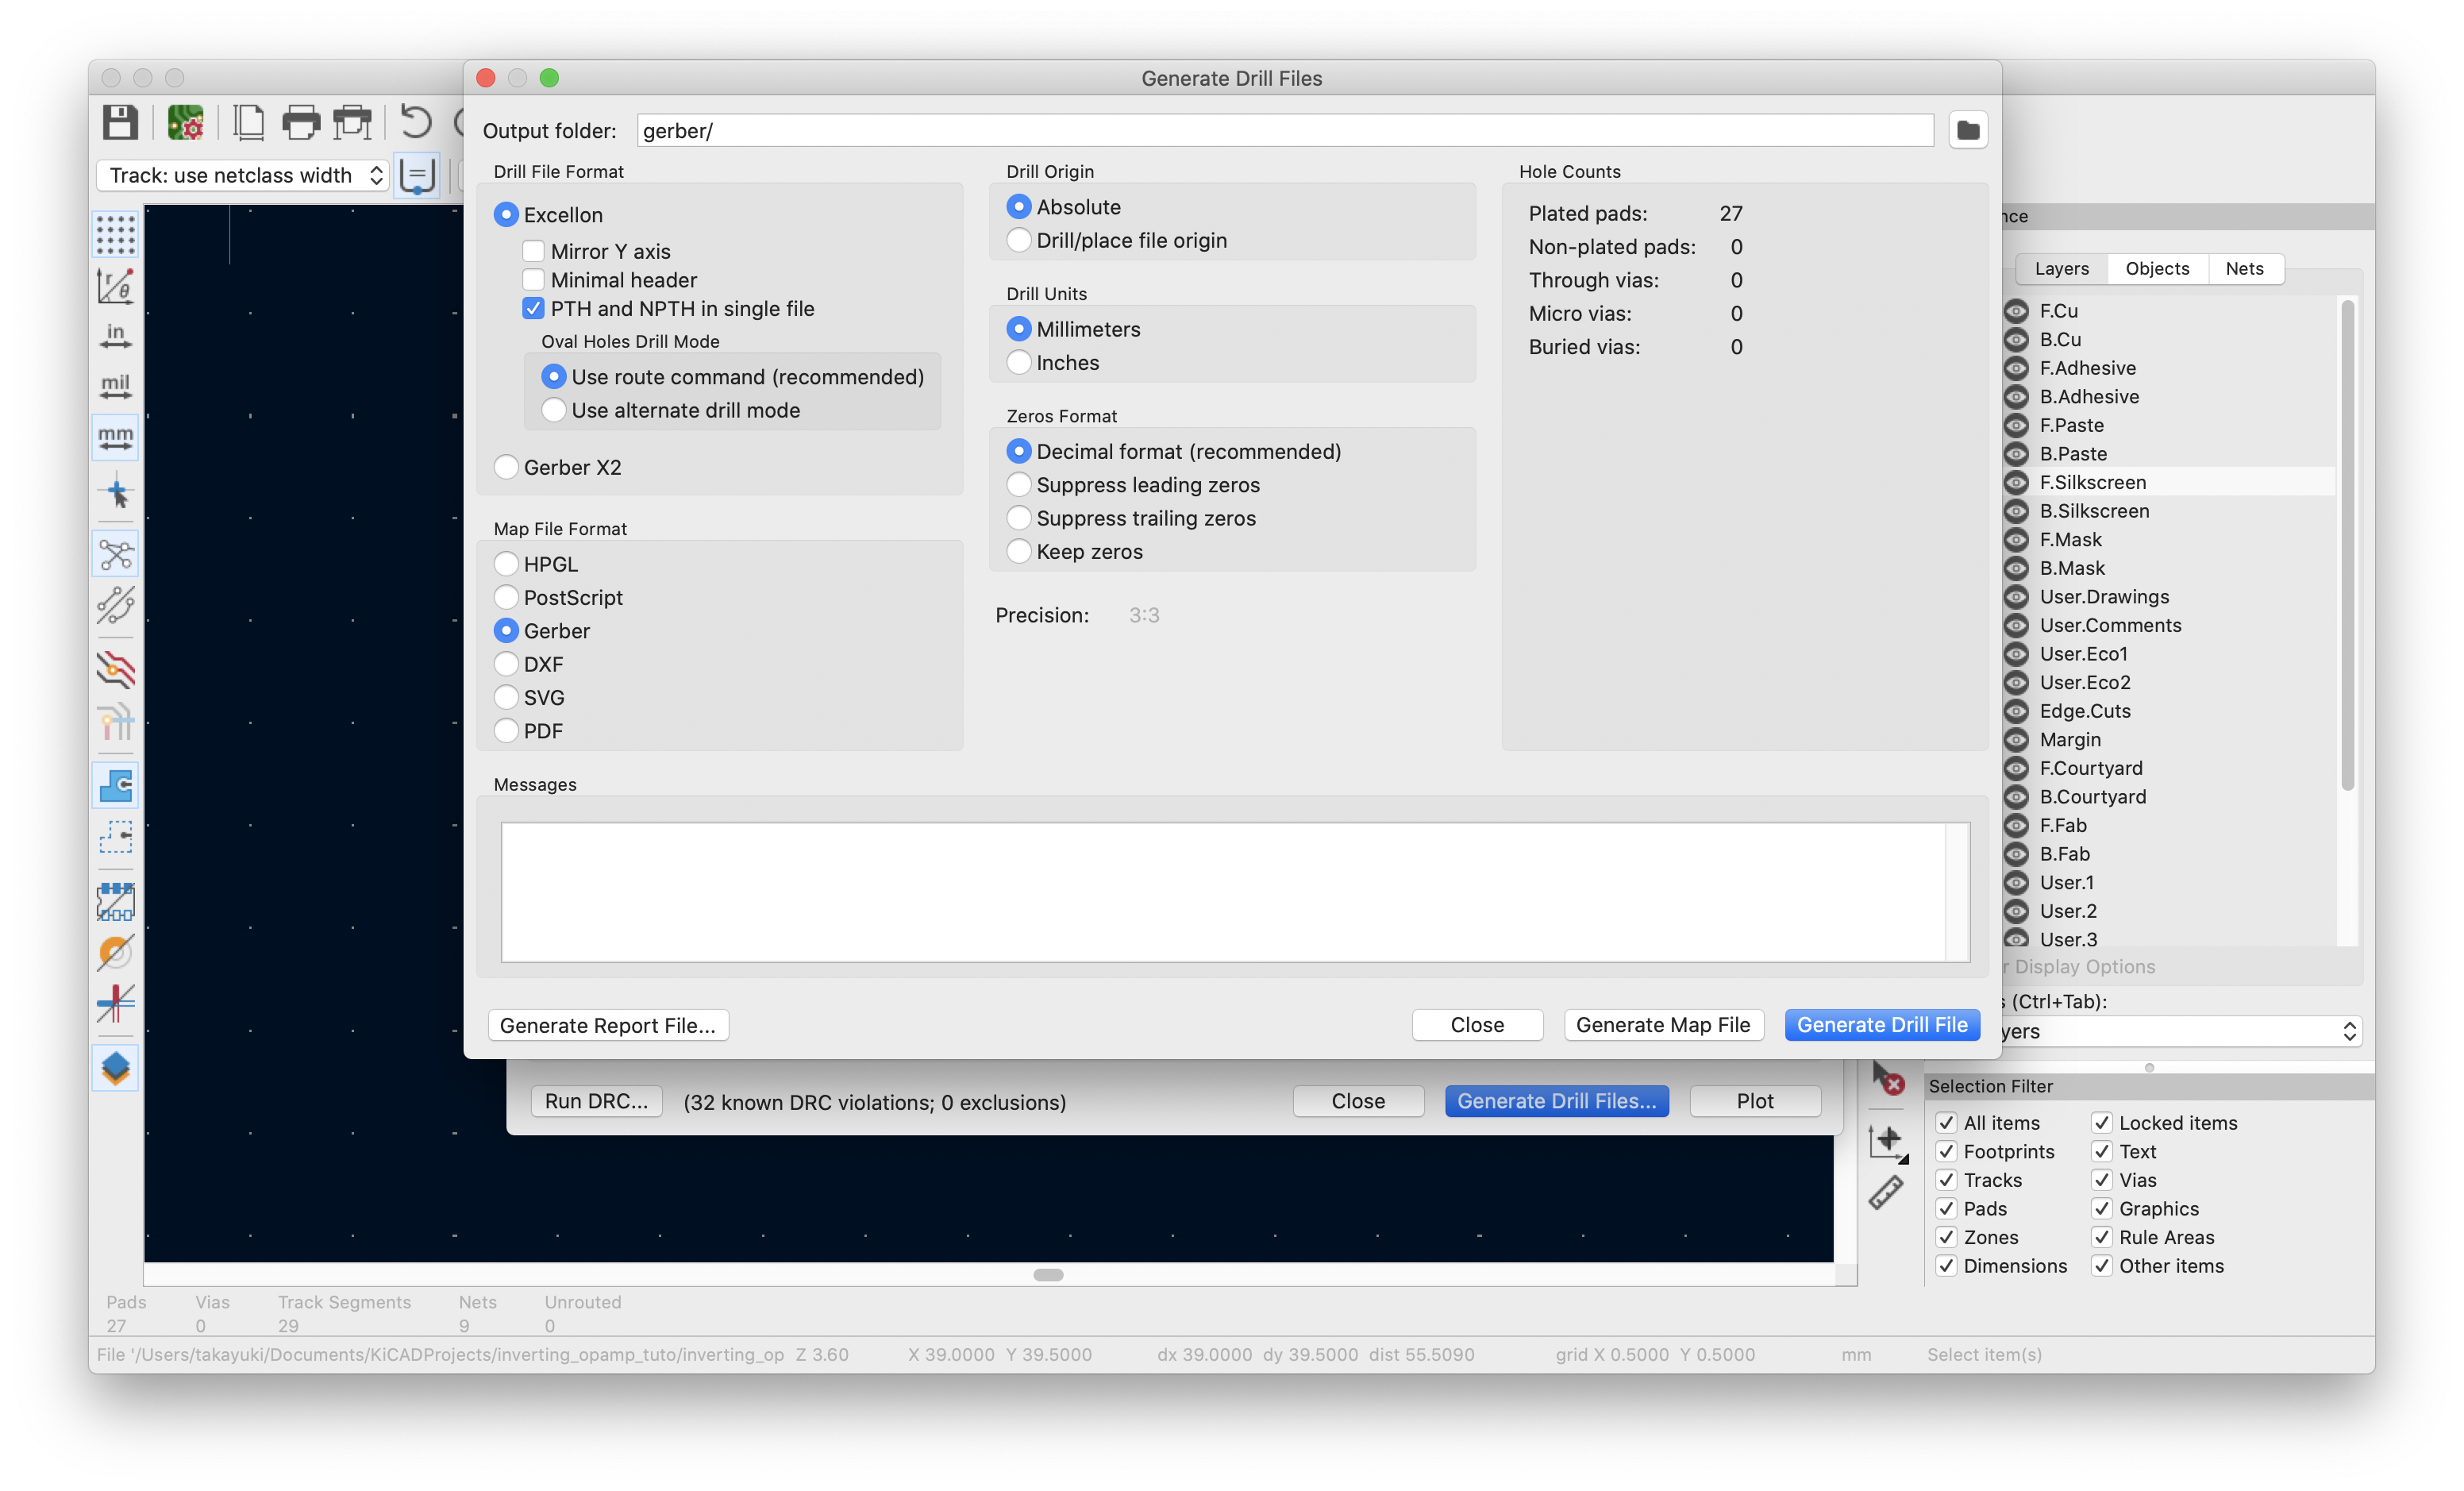The width and height of the screenshot is (2464, 1491).
Task: Click Generate Drill File button
Action: pyautogui.click(x=1882, y=1025)
